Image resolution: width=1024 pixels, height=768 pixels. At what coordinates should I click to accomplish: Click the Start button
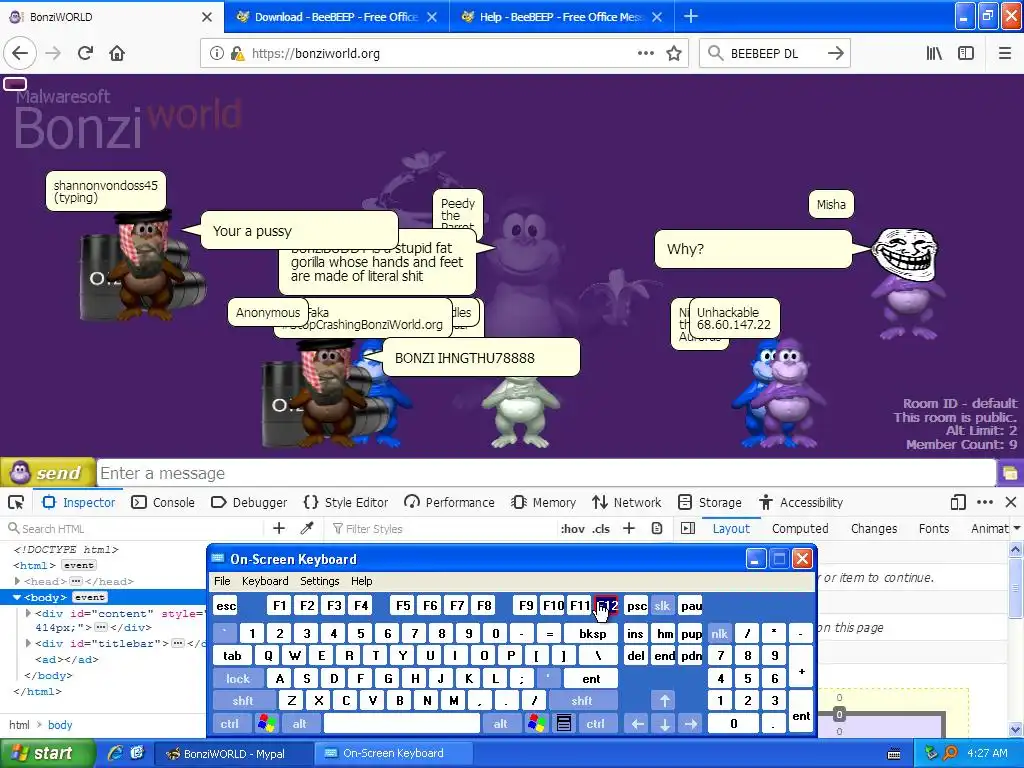[47, 753]
